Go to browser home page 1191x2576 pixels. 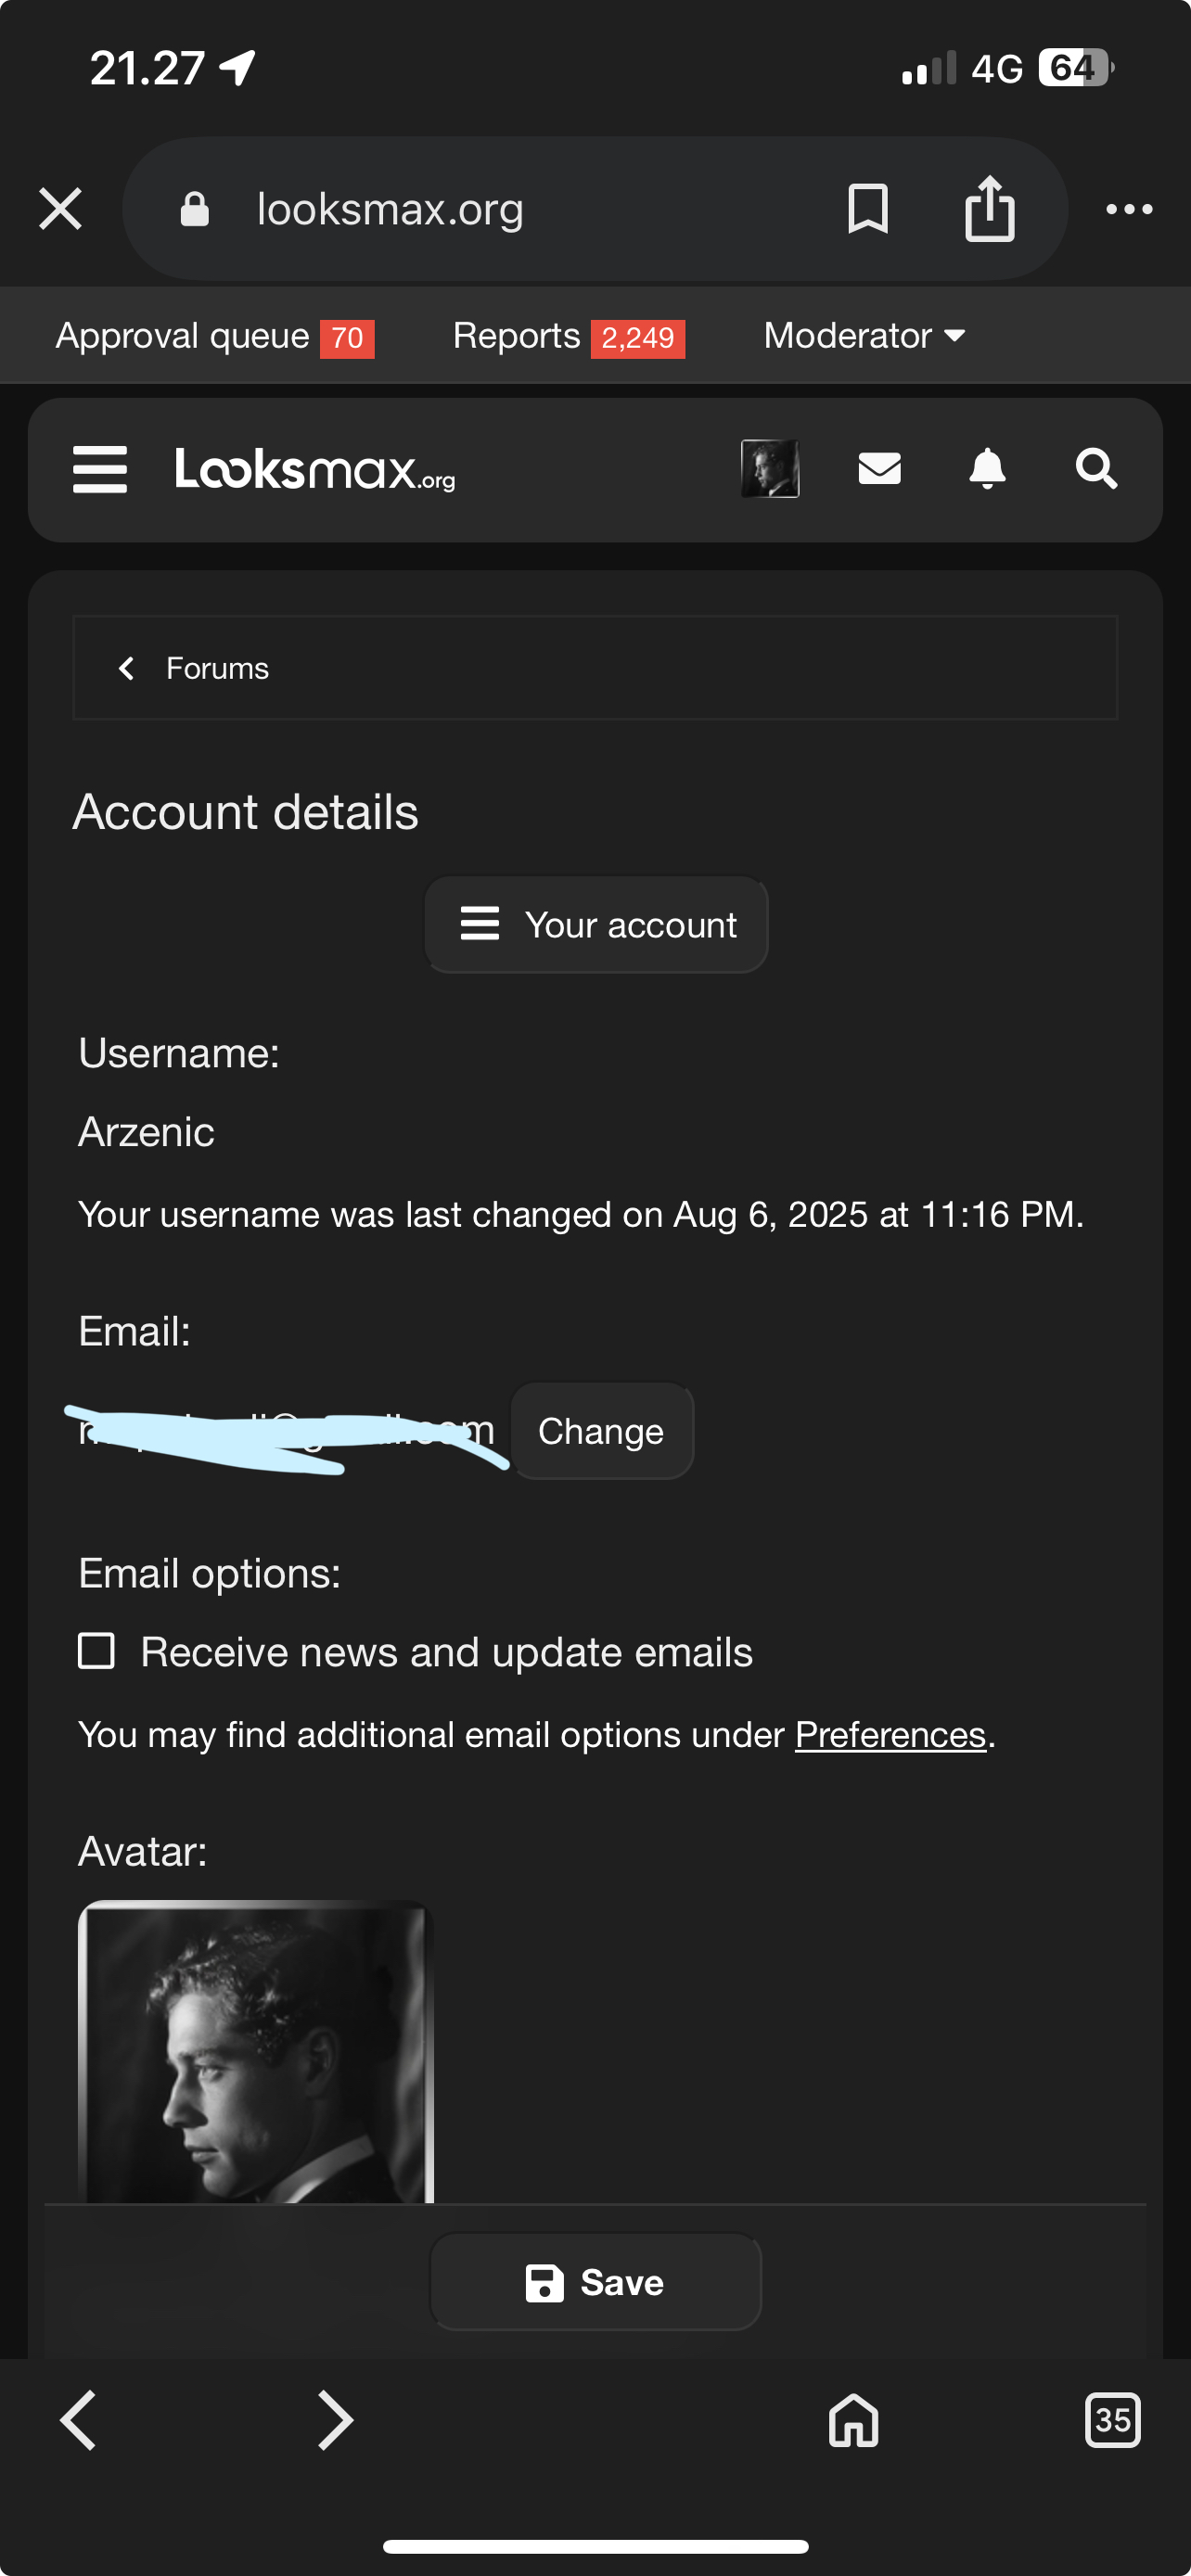853,2421
